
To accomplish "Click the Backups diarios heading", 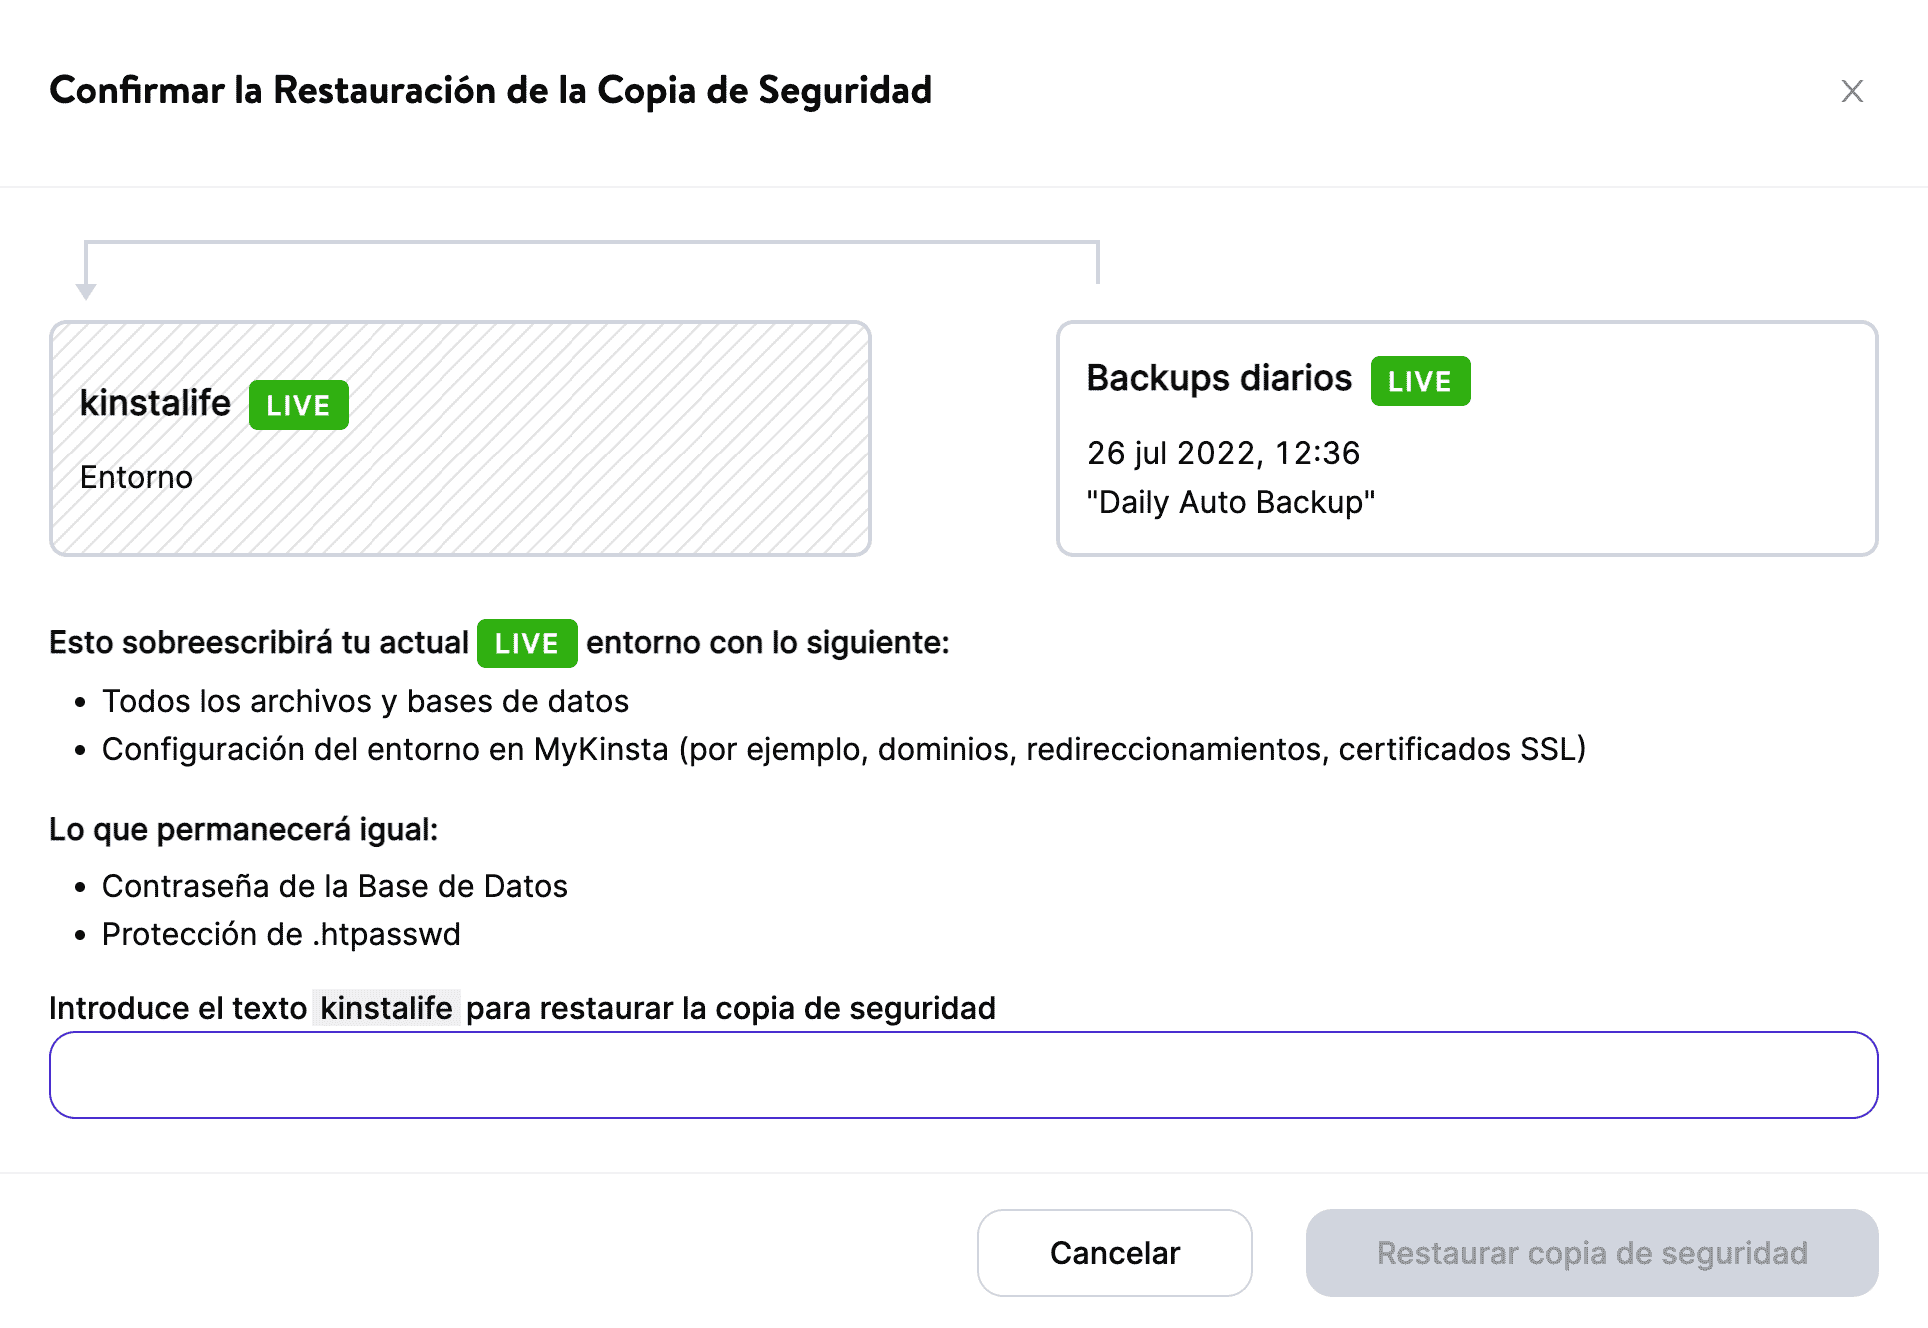I will pos(1219,378).
